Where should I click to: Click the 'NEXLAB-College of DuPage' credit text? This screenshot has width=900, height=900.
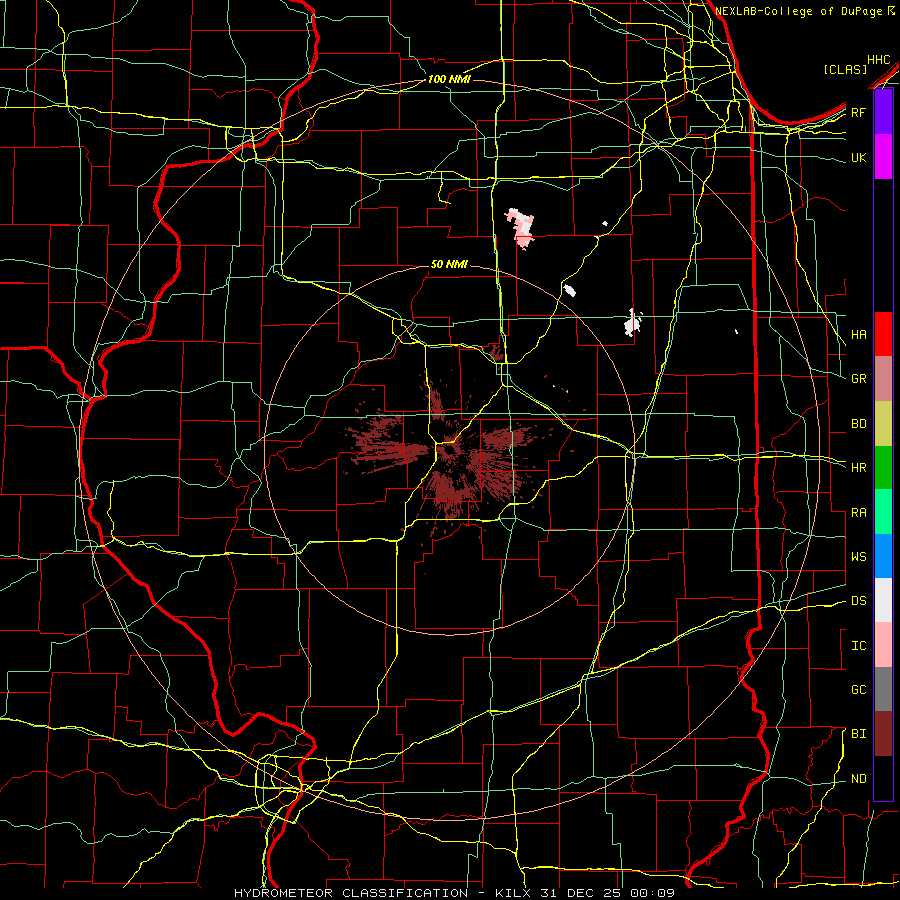coord(798,11)
